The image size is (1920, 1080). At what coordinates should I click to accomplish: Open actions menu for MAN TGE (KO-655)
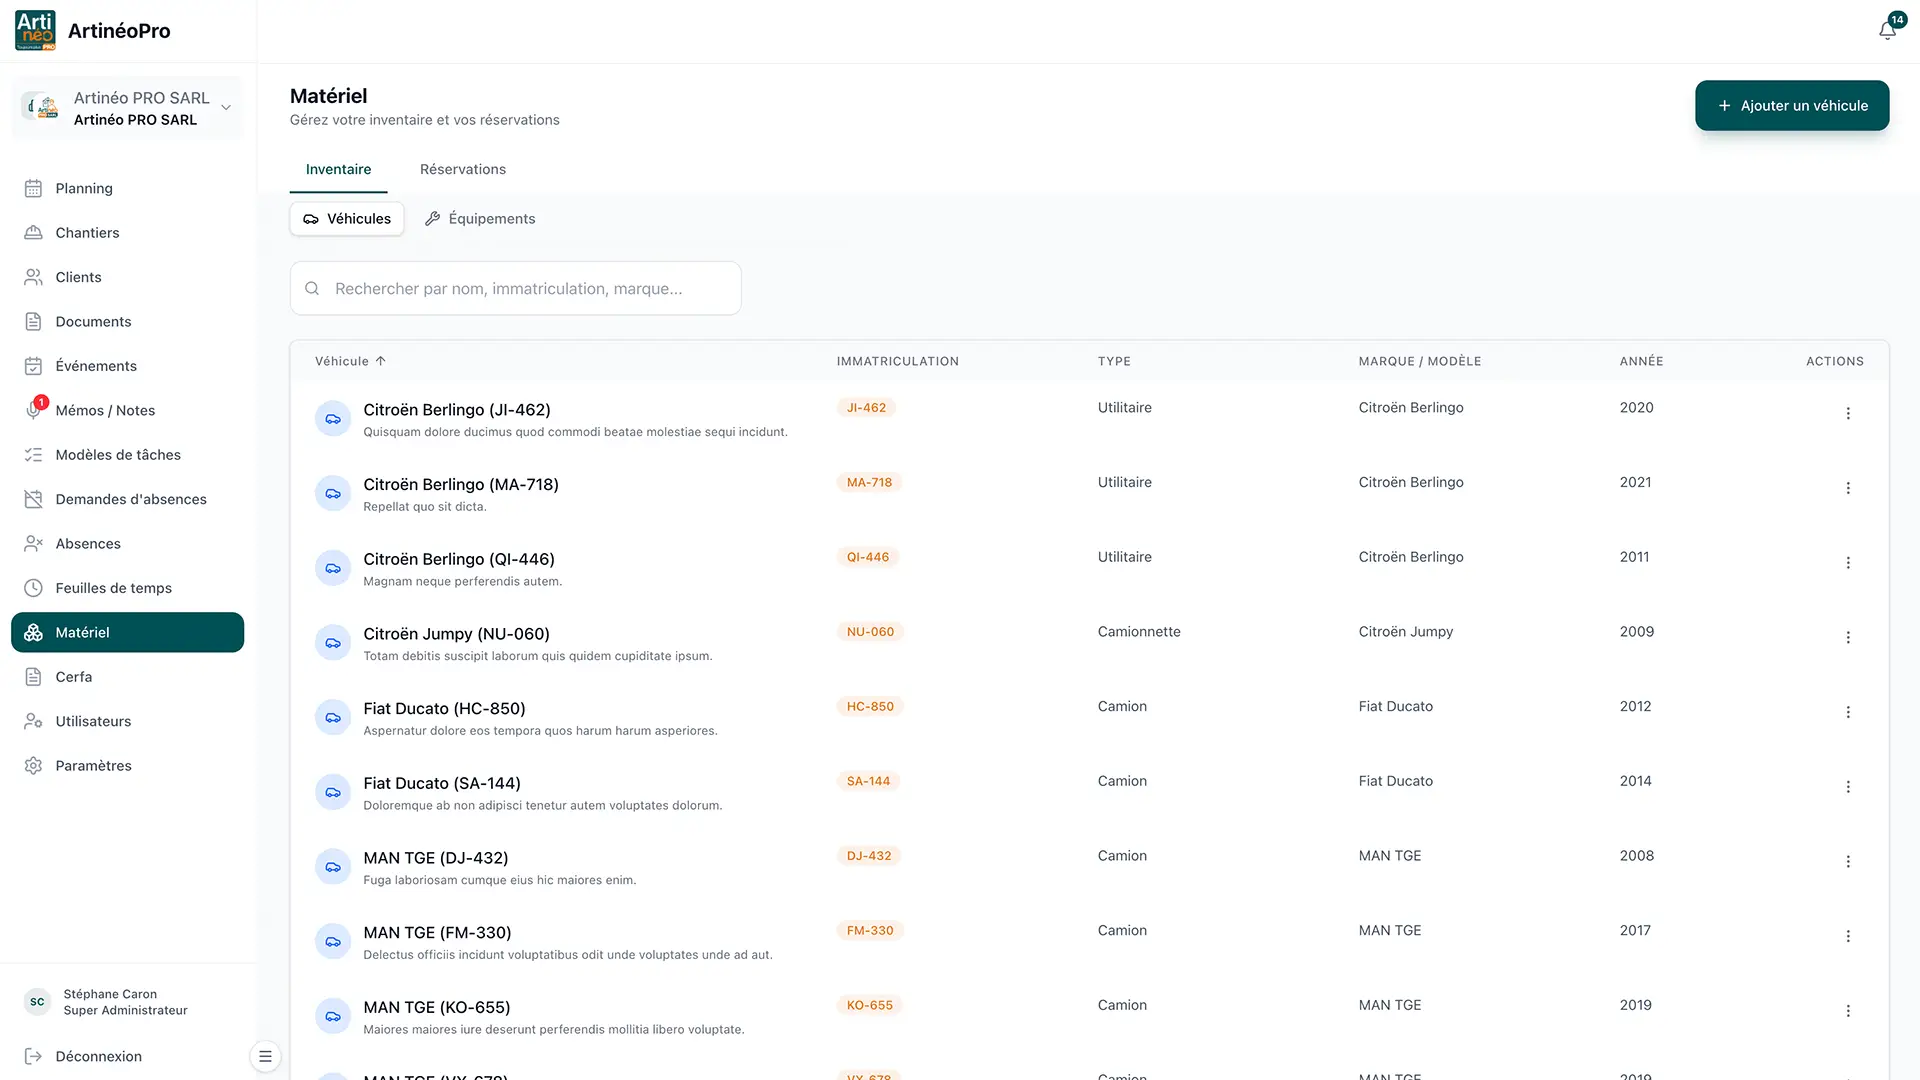1848,1011
